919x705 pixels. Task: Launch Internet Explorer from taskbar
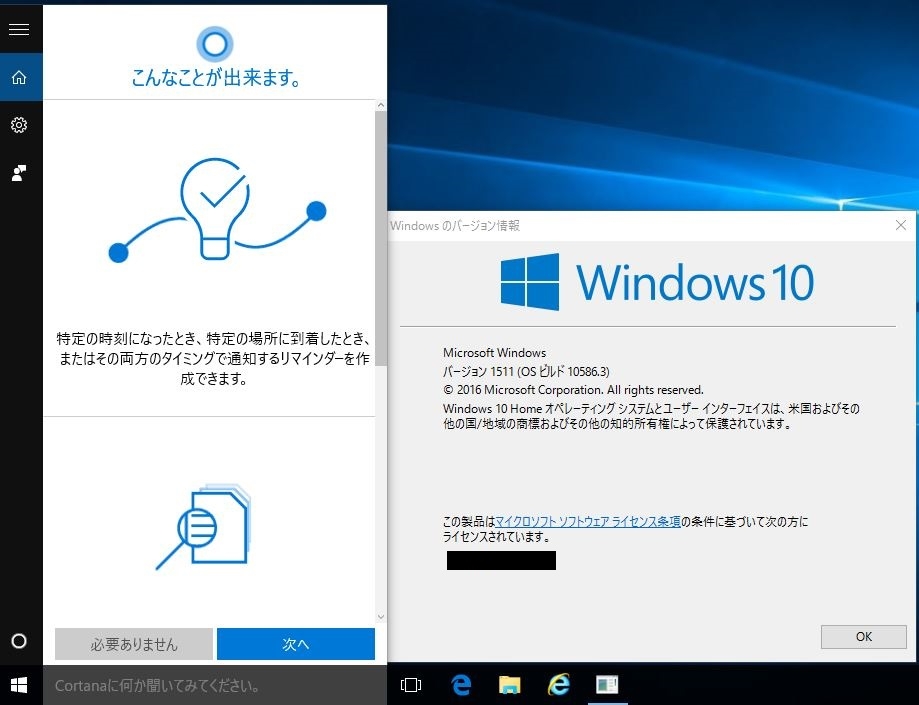coord(559,684)
